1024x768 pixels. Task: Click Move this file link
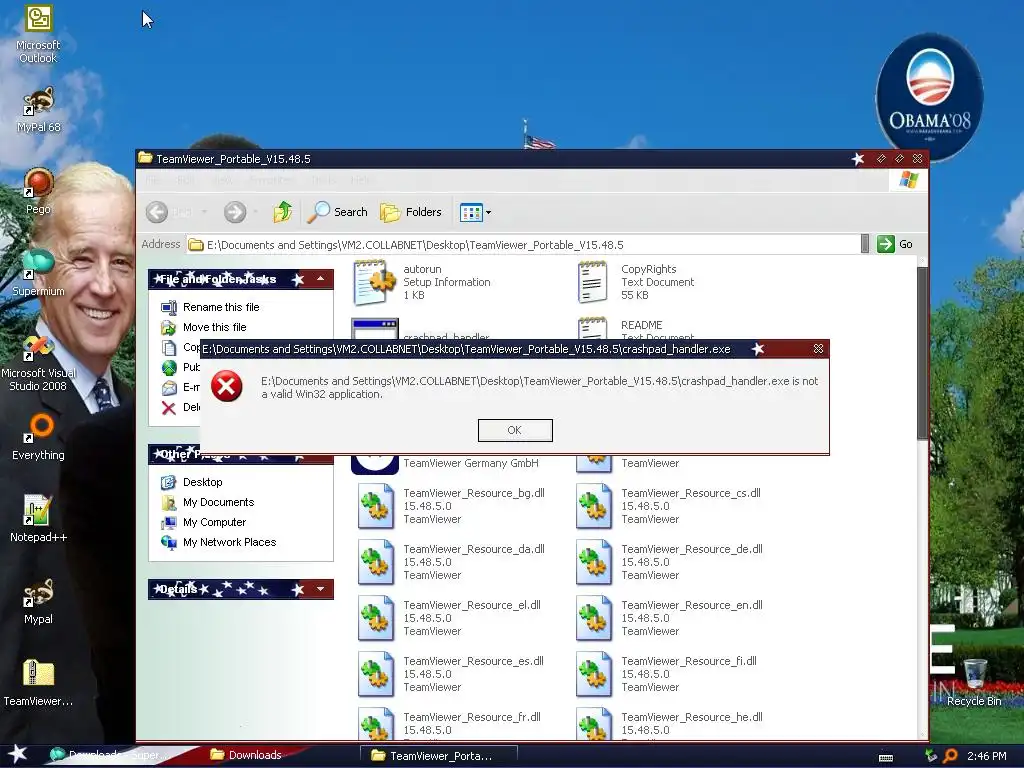(214, 327)
